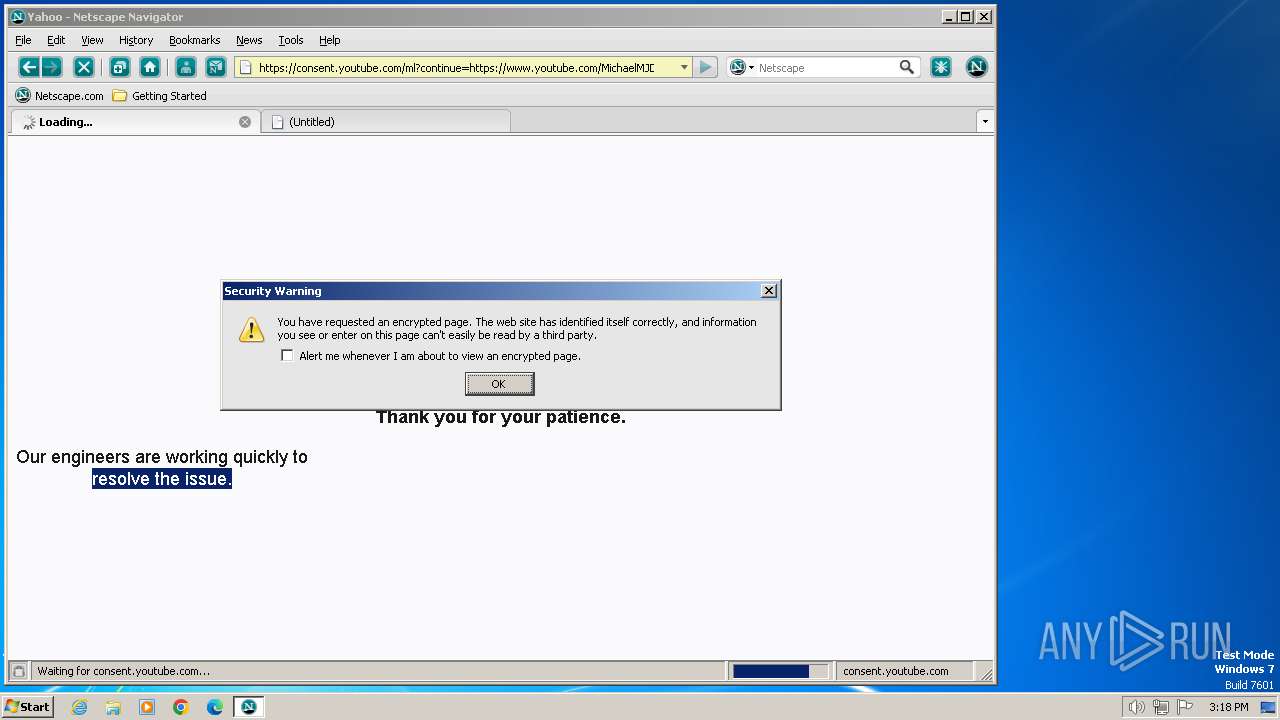This screenshot has width=1280, height=720.
Task: Click OK in the Security Warning dialog
Action: pyautogui.click(x=499, y=384)
